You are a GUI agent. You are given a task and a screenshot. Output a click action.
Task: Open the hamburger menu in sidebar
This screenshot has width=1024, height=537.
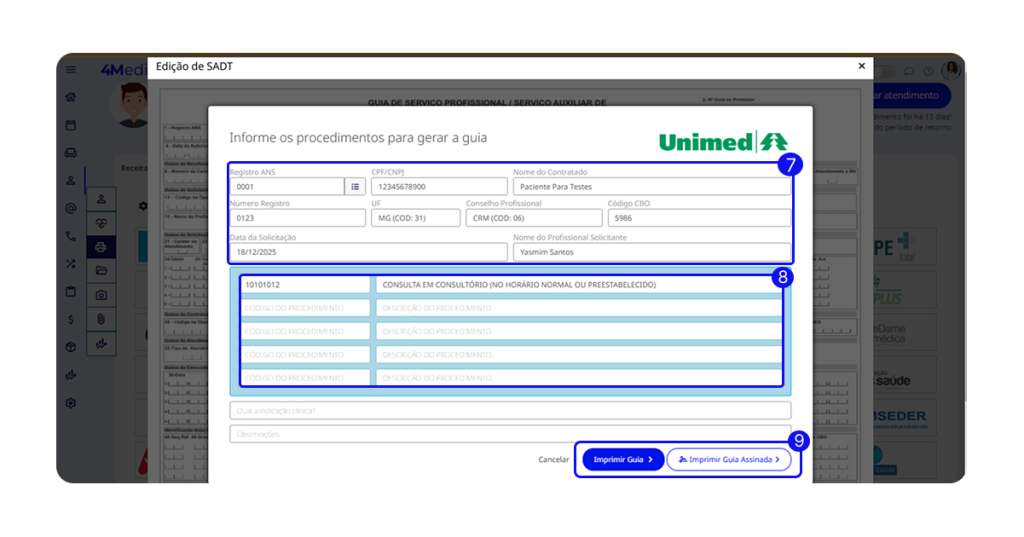[x=71, y=70]
